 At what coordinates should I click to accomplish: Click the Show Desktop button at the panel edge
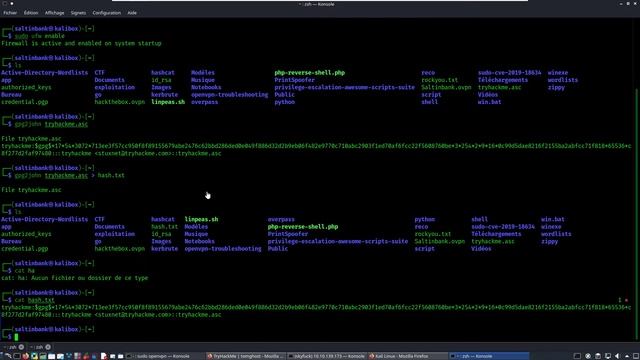pyautogui.click(x=636, y=356)
